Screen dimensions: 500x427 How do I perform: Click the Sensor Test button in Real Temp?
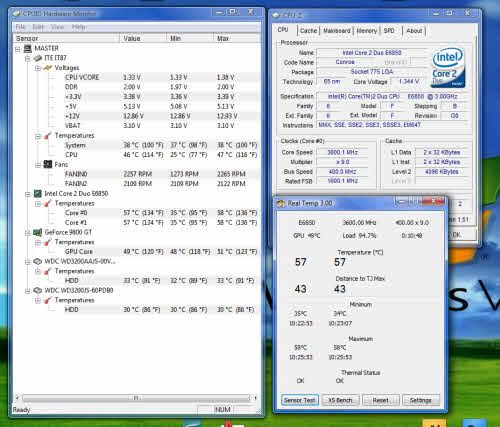point(300,400)
